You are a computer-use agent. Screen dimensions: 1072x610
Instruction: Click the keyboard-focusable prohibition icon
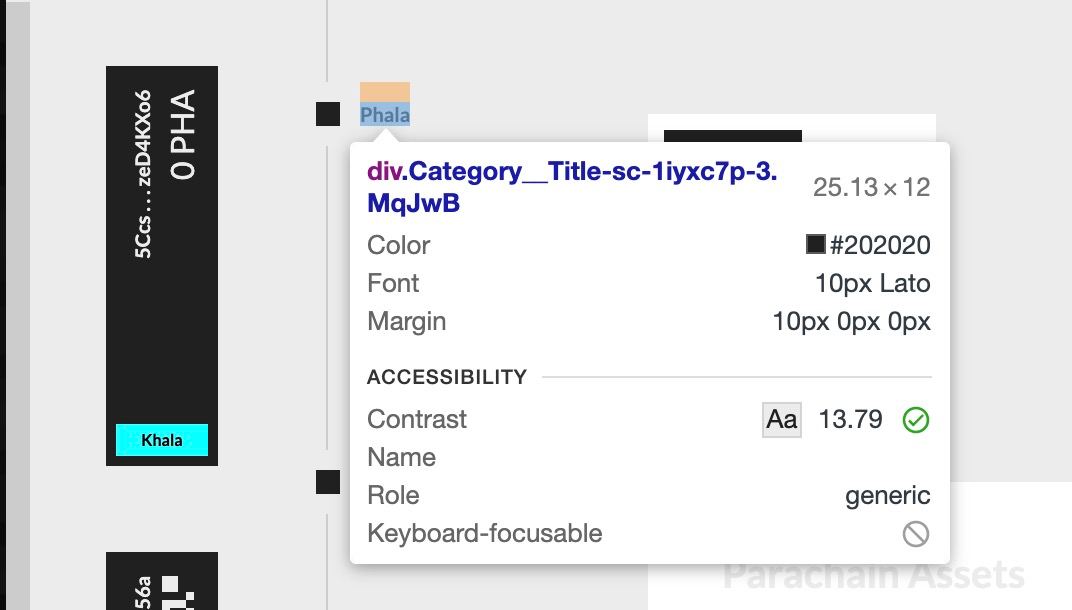916,534
